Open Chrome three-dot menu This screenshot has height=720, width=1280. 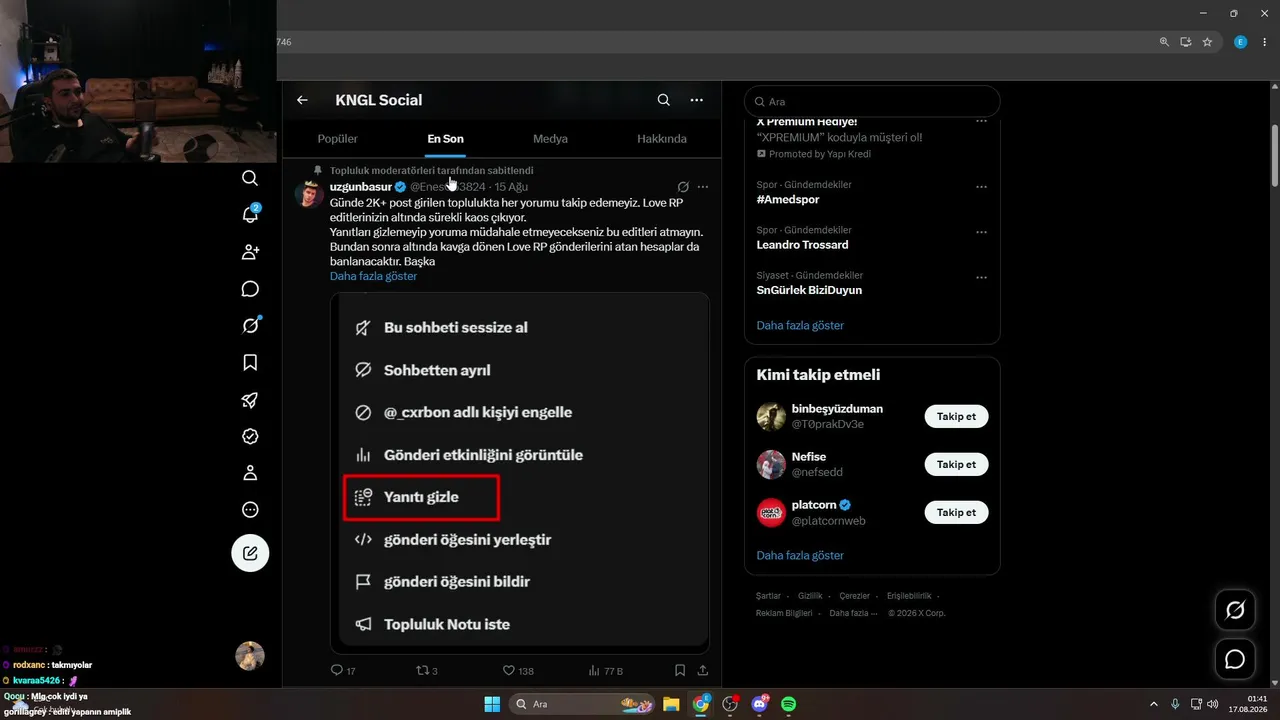(1263, 42)
